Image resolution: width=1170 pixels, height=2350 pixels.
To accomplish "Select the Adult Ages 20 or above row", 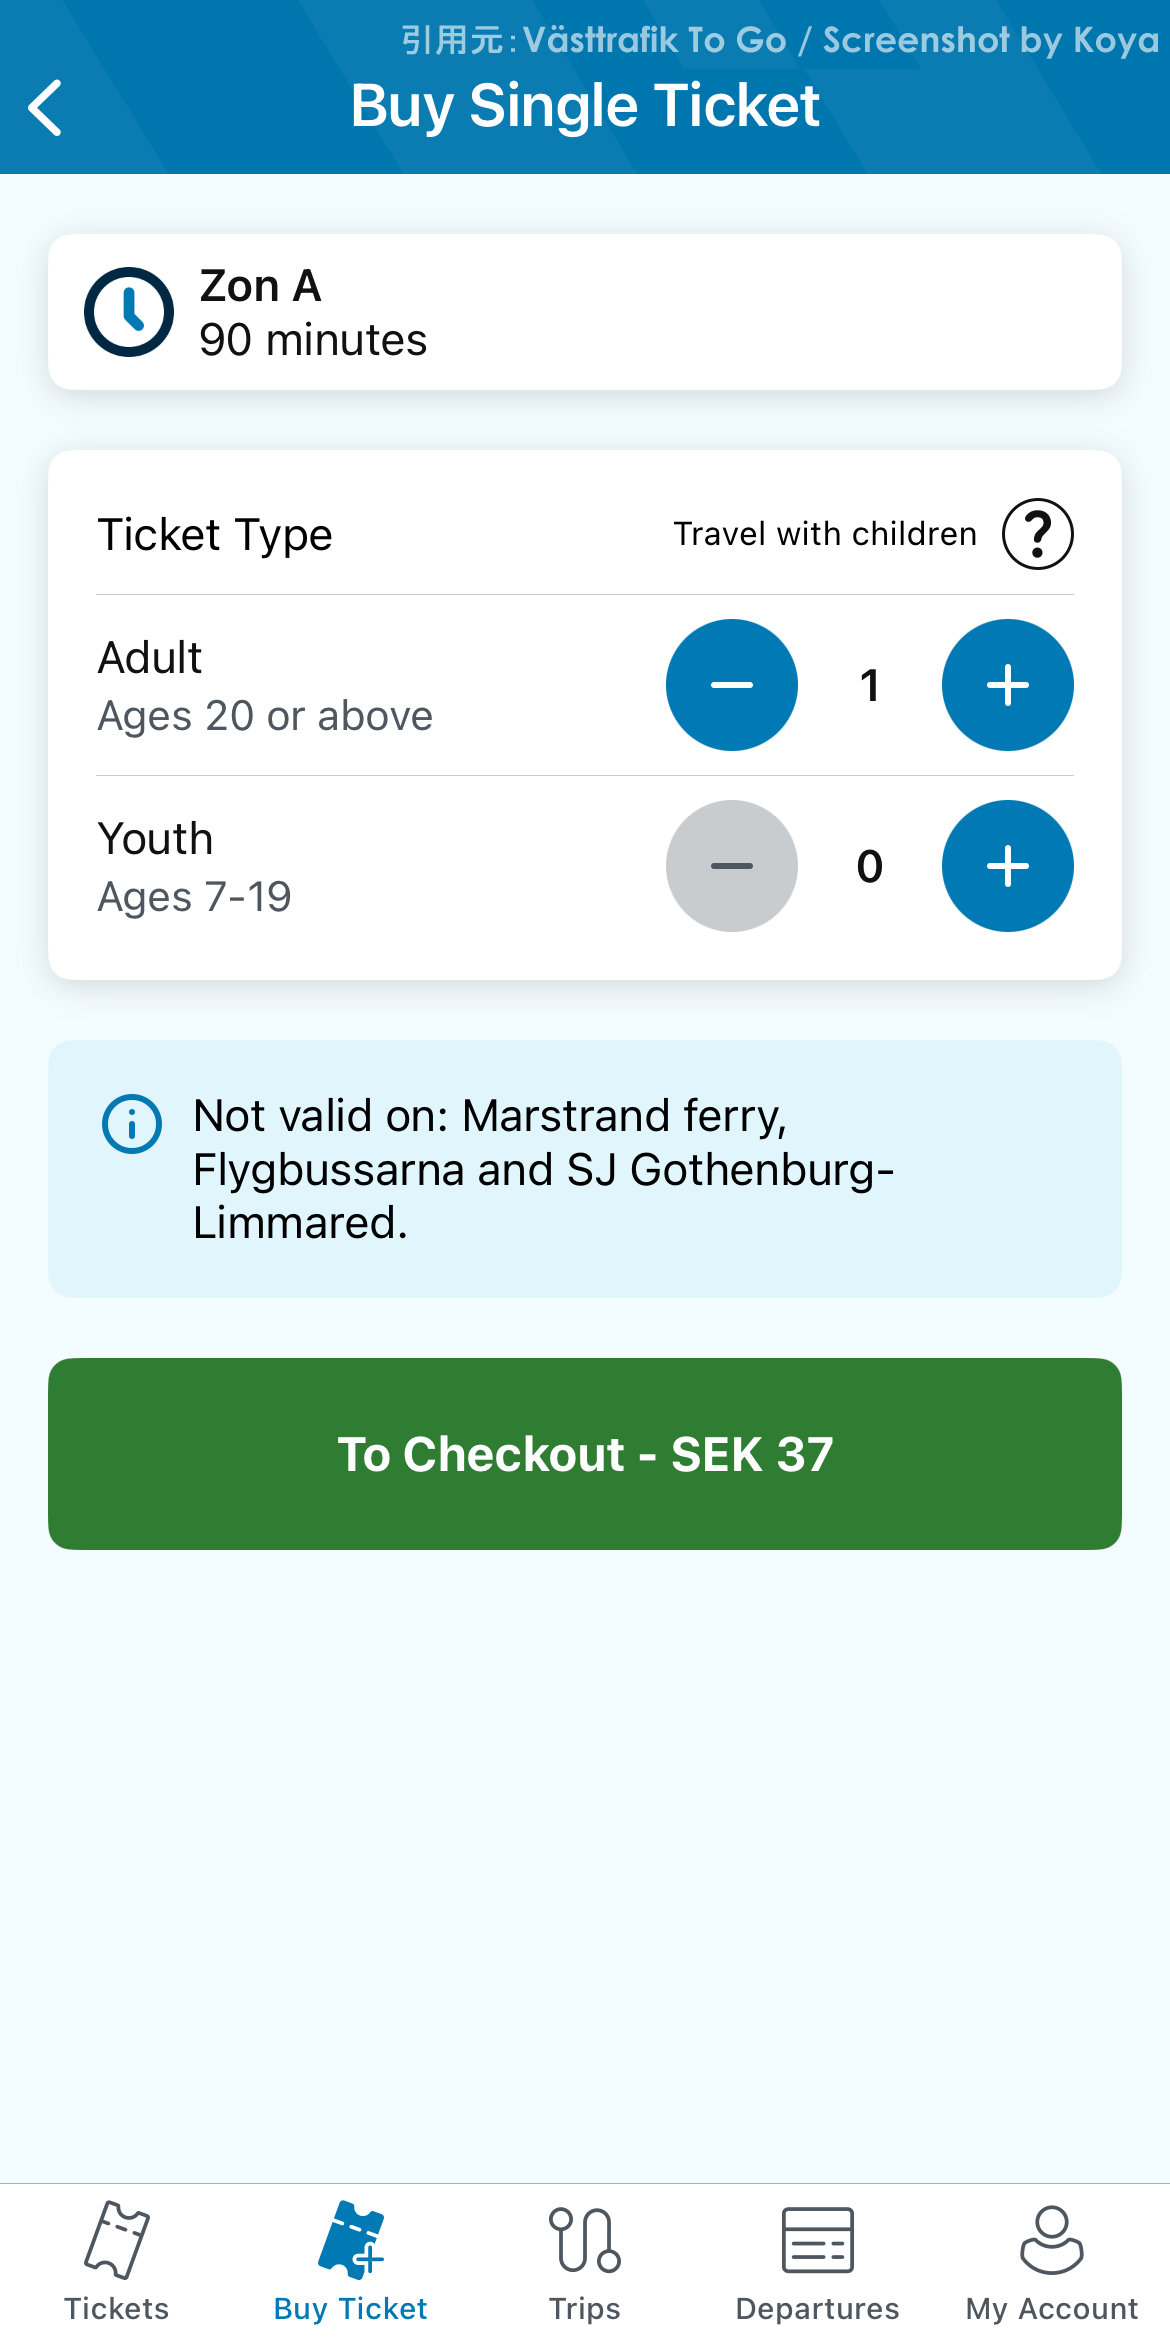I will [265, 683].
